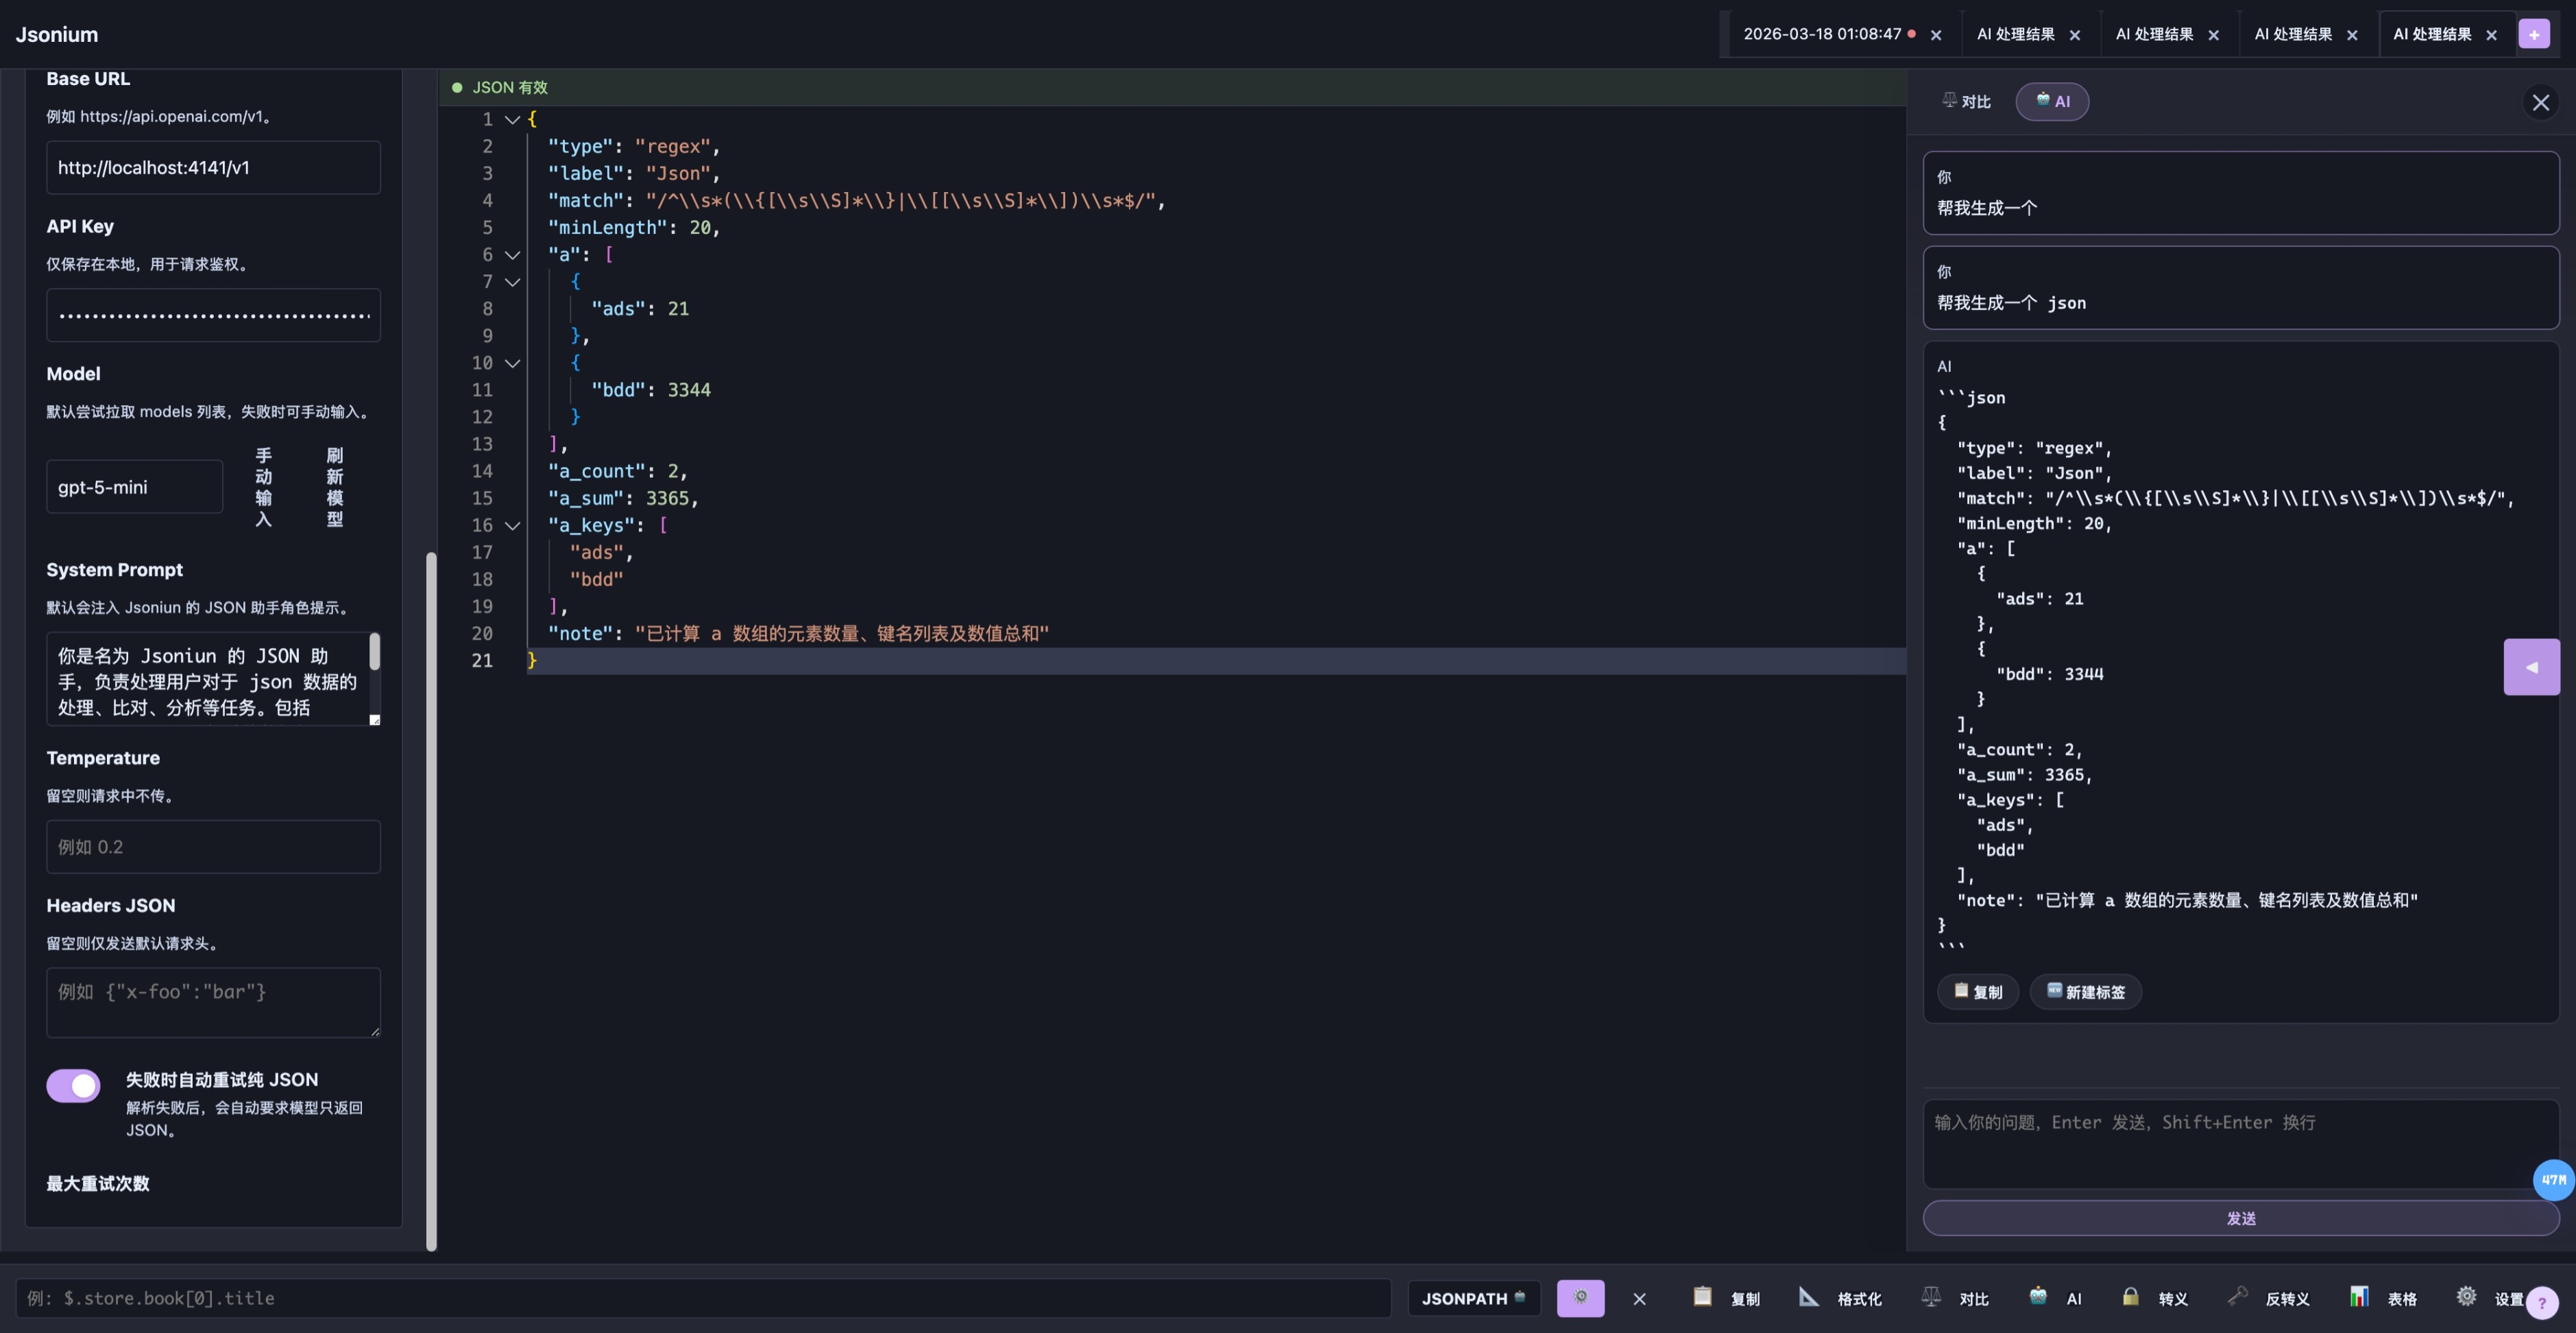The width and height of the screenshot is (2576, 1333).
Task: Focus the Temperature field
Action: pos(213,847)
